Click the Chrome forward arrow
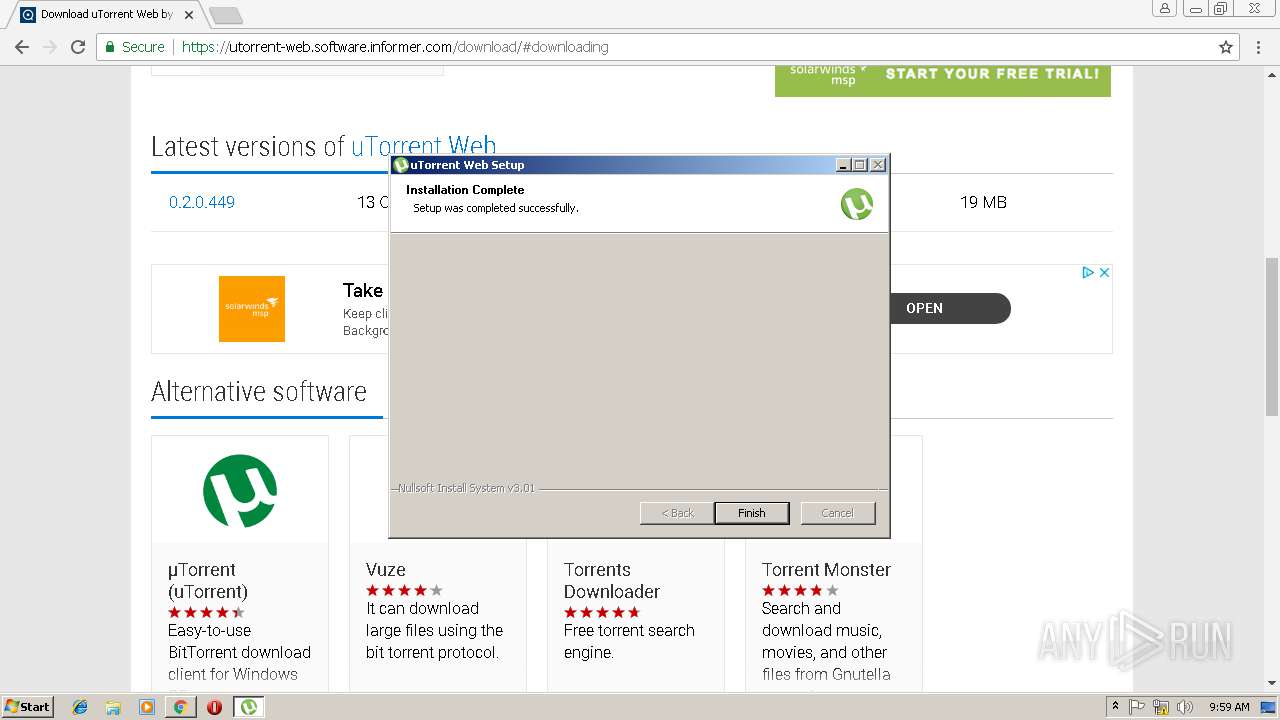The image size is (1280, 720). tap(50, 47)
